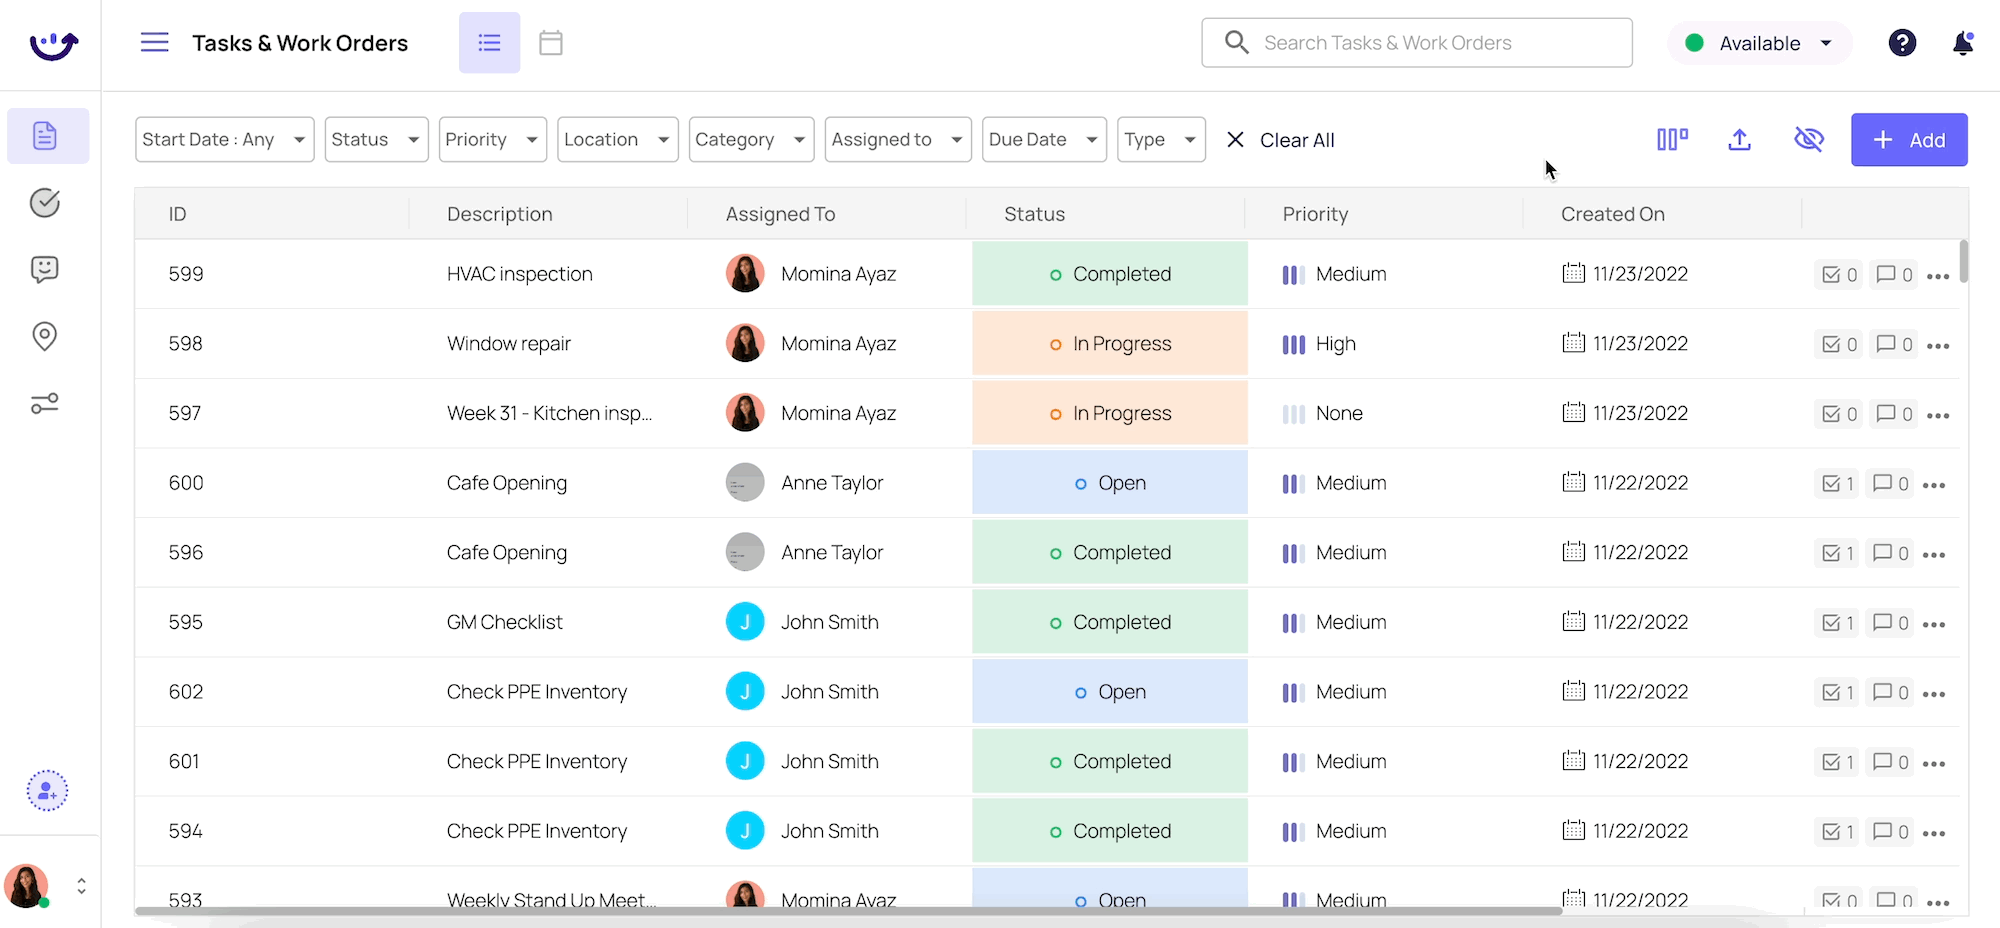Click the Open status of task 600

tap(1110, 483)
